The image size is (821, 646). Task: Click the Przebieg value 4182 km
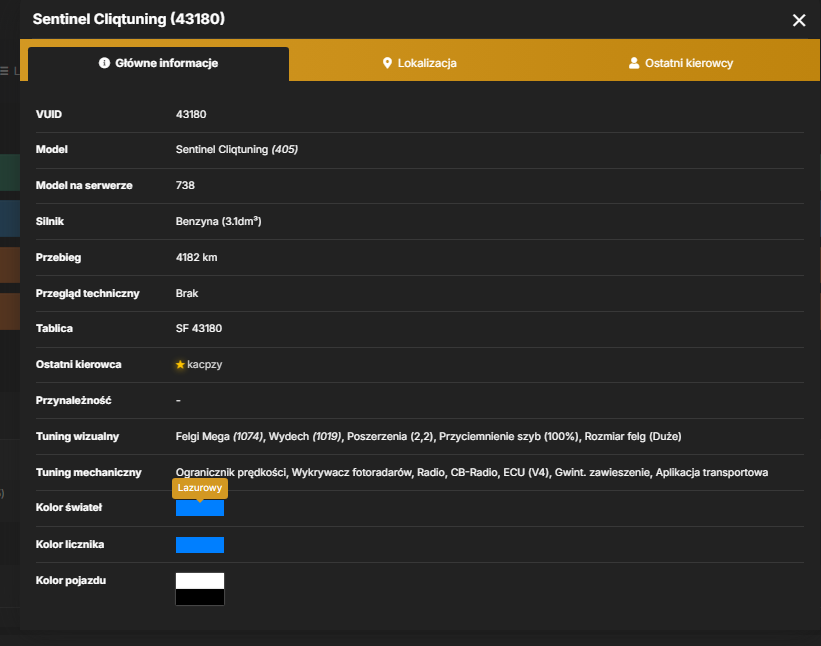coord(196,257)
